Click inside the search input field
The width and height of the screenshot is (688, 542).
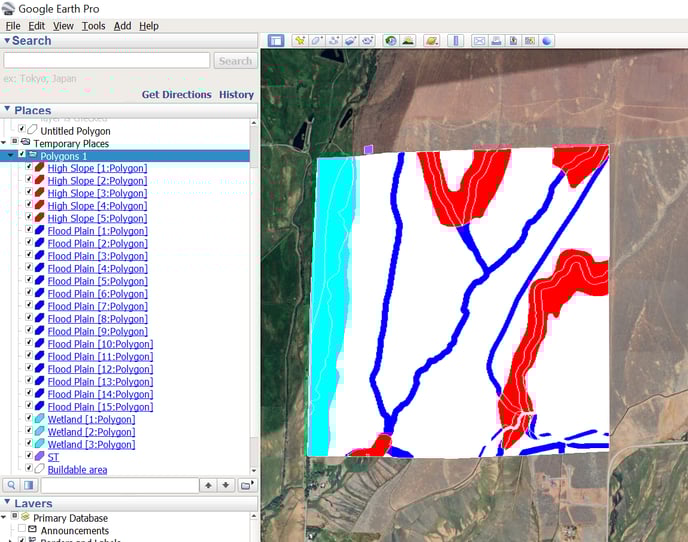click(x=106, y=61)
